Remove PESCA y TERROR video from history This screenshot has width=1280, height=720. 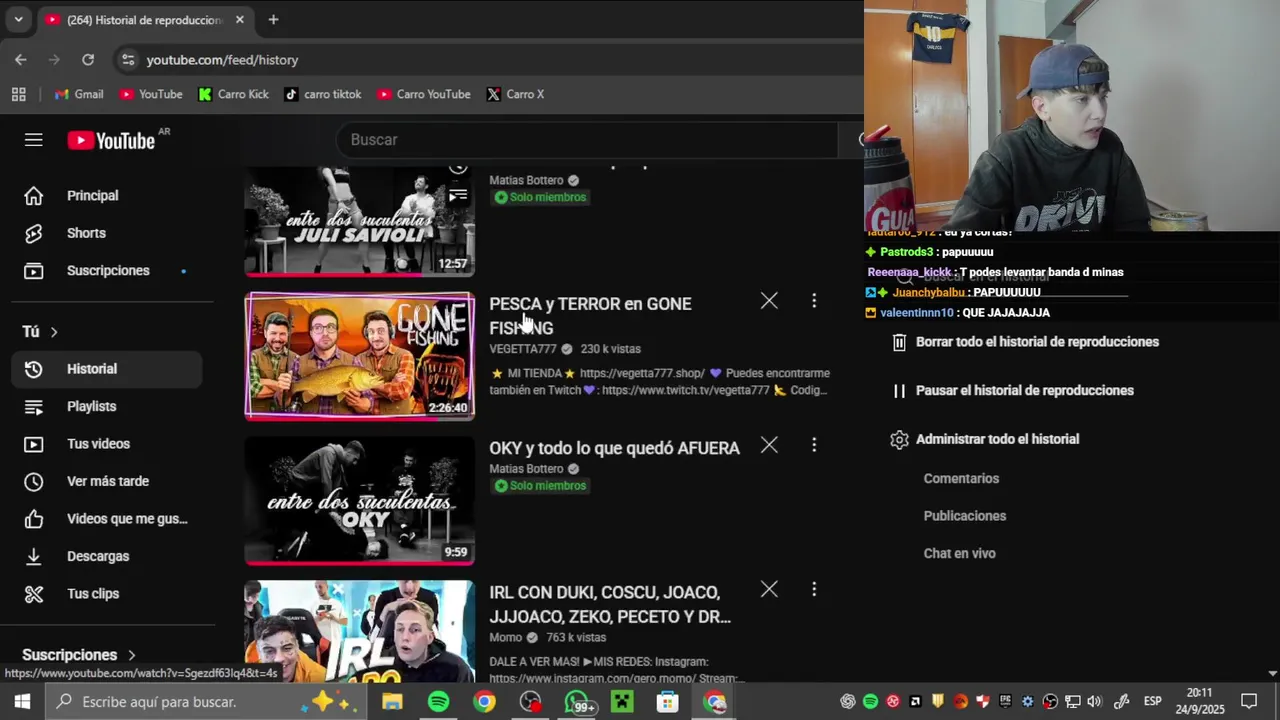769,300
